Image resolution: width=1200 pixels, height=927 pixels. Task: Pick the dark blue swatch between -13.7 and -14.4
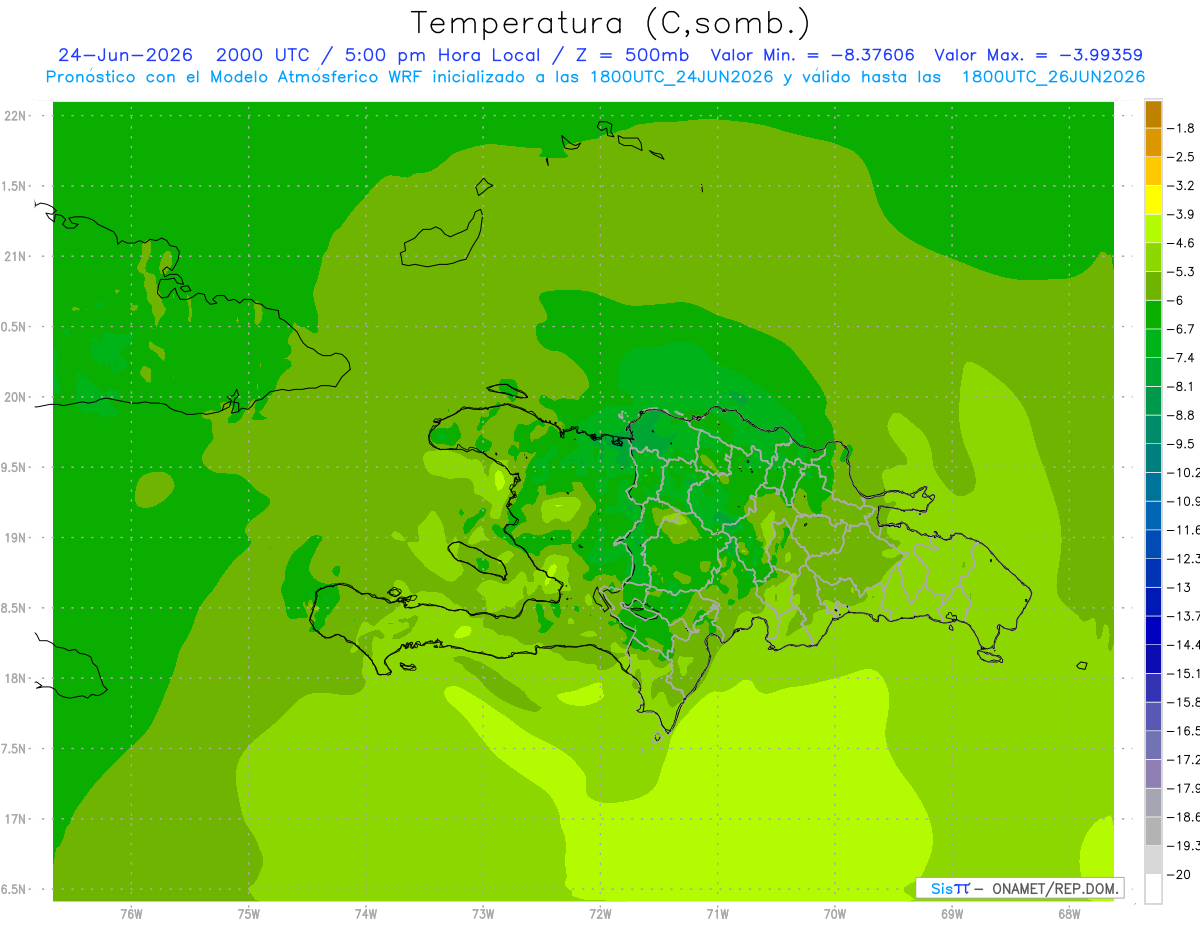1153,630
